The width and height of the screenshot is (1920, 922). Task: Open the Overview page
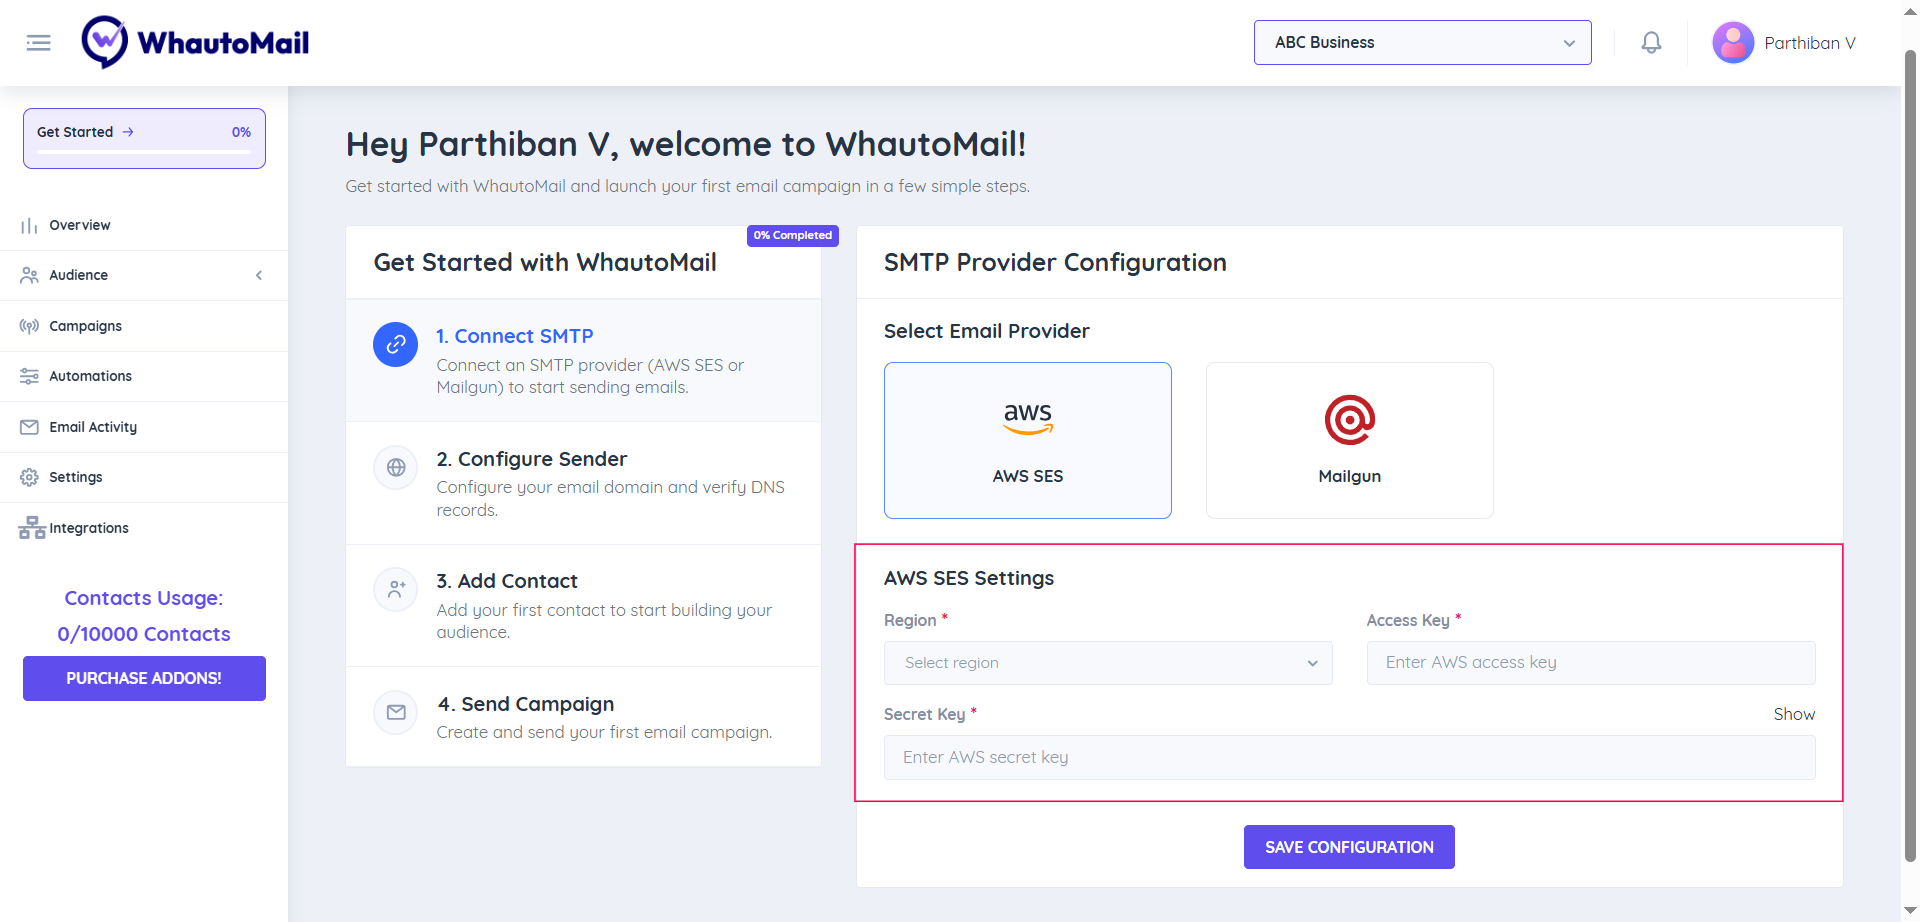point(80,225)
